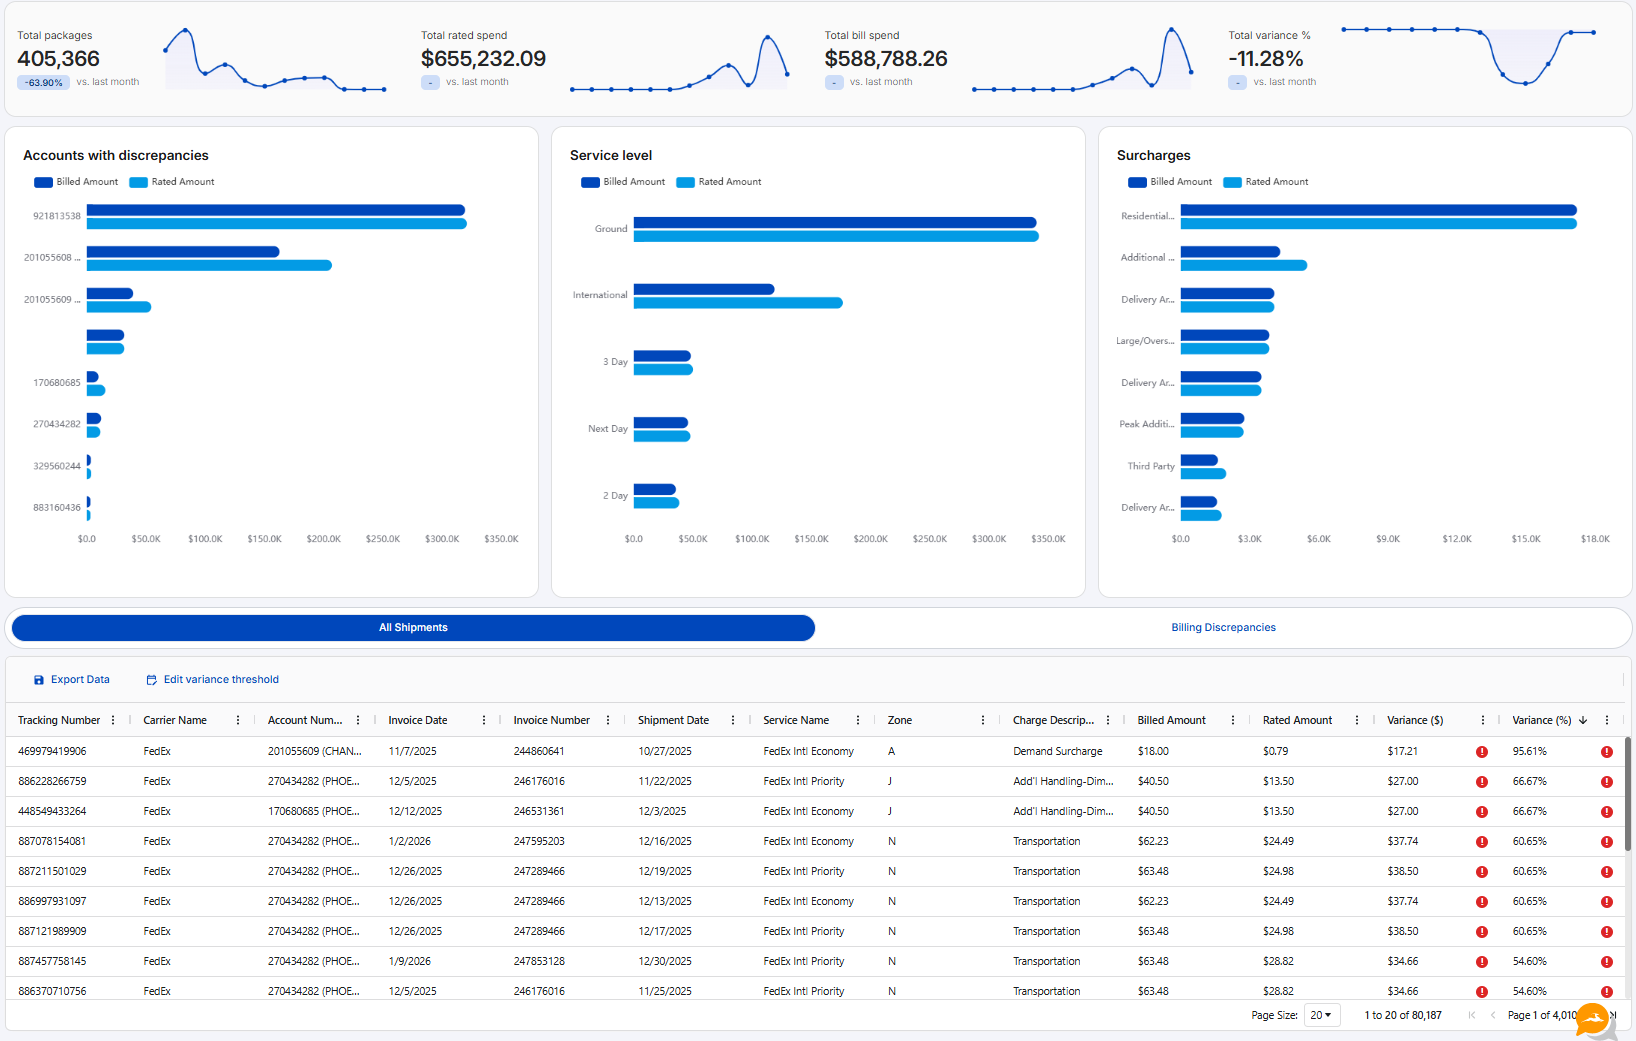Click the Edit variance threshold calendar icon
This screenshot has width=1636, height=1041.
pyautogui.click(x=152, y=680)
